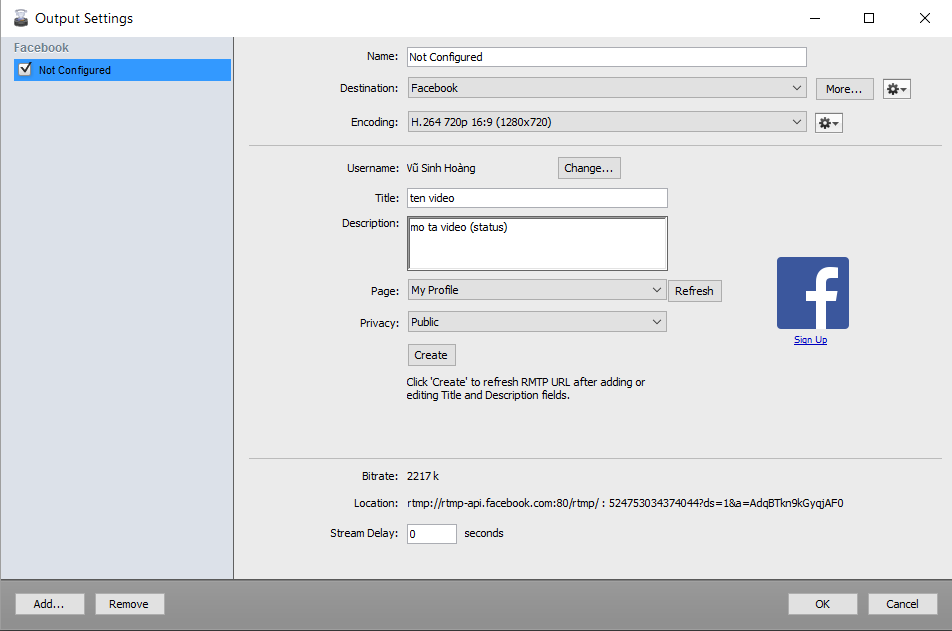Expand the Page dropdown showing My Profile
Viewport: 952px width, 631px height.
coord(537,290)
